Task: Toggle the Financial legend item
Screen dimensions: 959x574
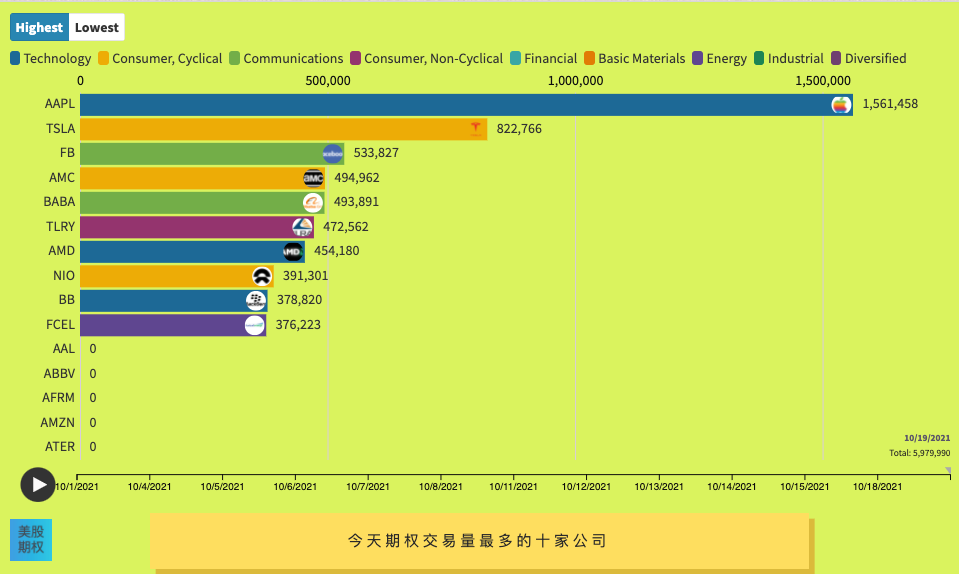Action: (544, 59)
